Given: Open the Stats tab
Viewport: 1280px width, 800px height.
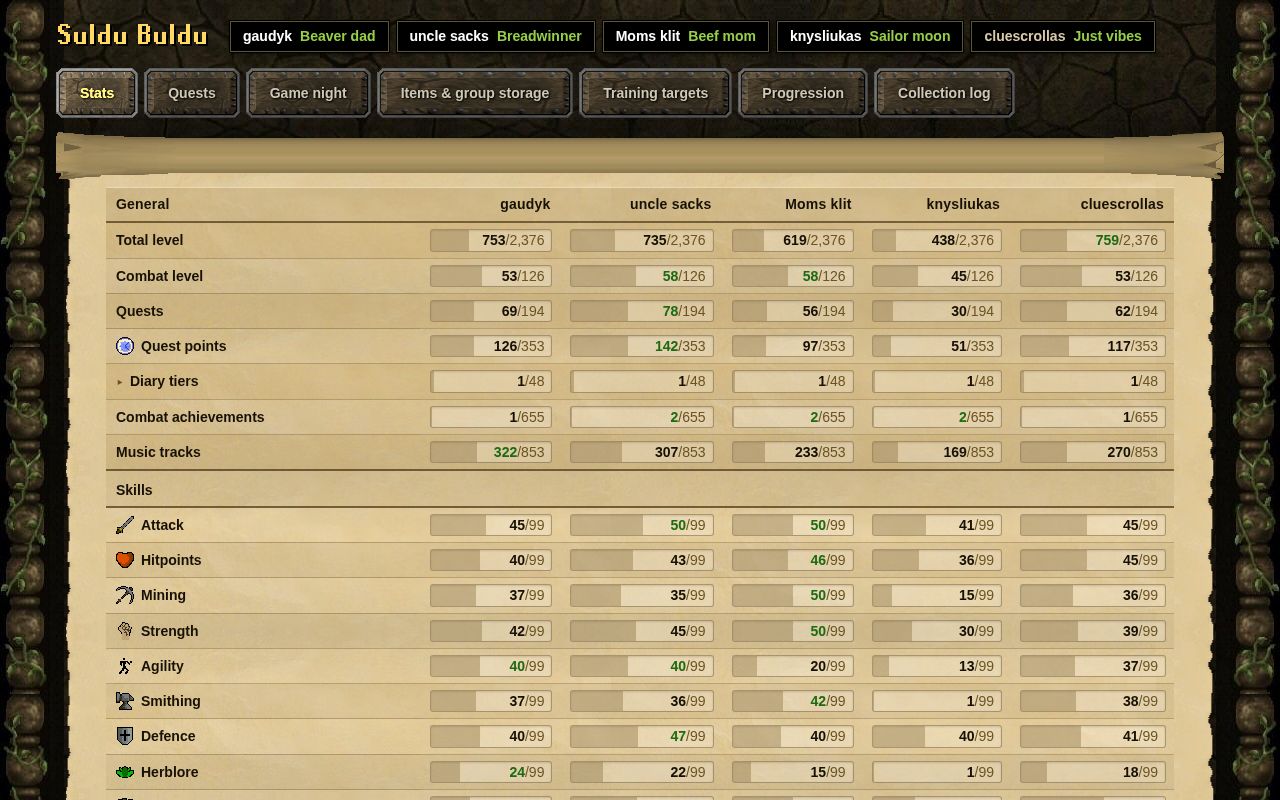Looking at the screenshot, I should pyautogui.click(x=97, y=93).
